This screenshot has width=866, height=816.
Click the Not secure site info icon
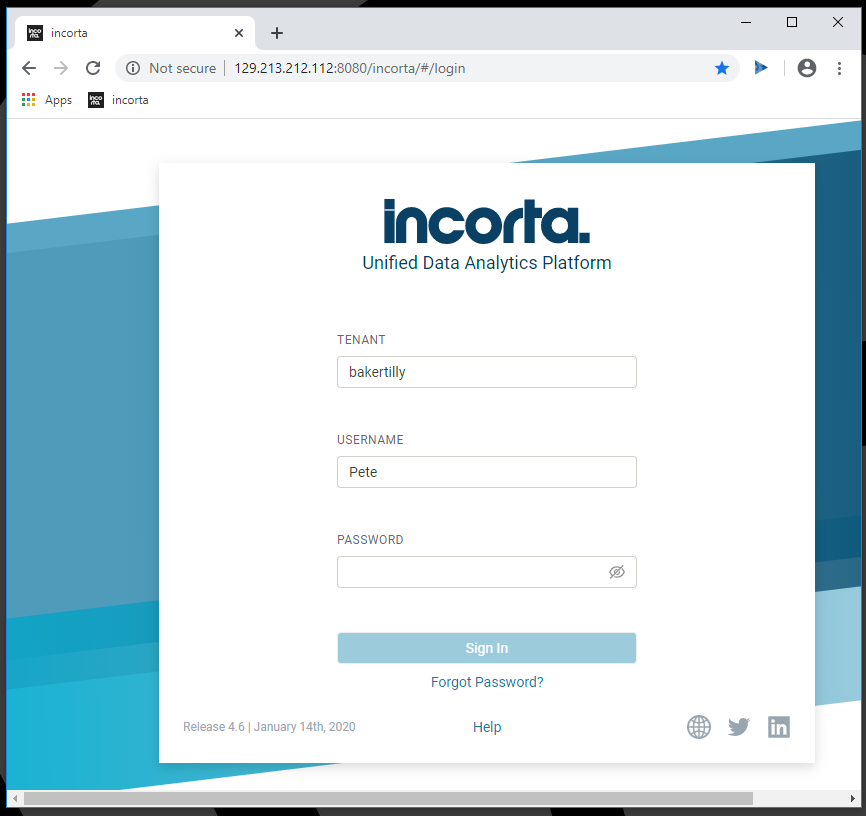click(x=133, y=68)
